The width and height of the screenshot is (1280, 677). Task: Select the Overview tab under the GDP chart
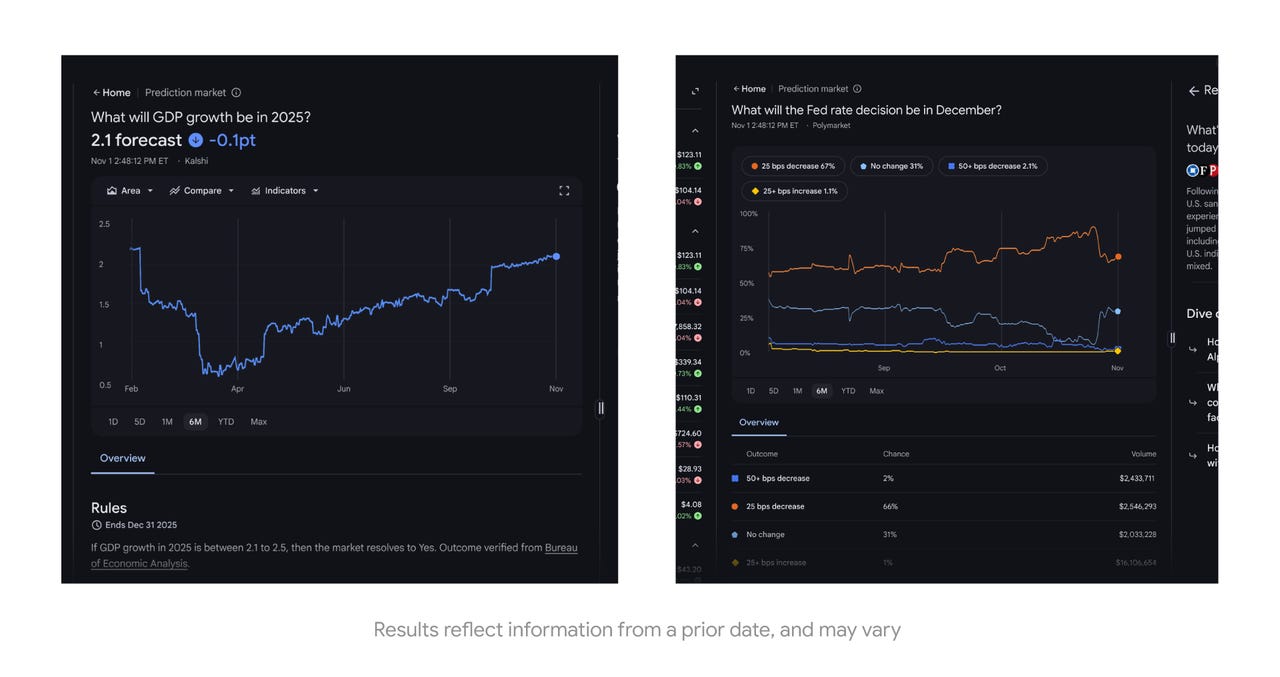[x=122, y=458]
